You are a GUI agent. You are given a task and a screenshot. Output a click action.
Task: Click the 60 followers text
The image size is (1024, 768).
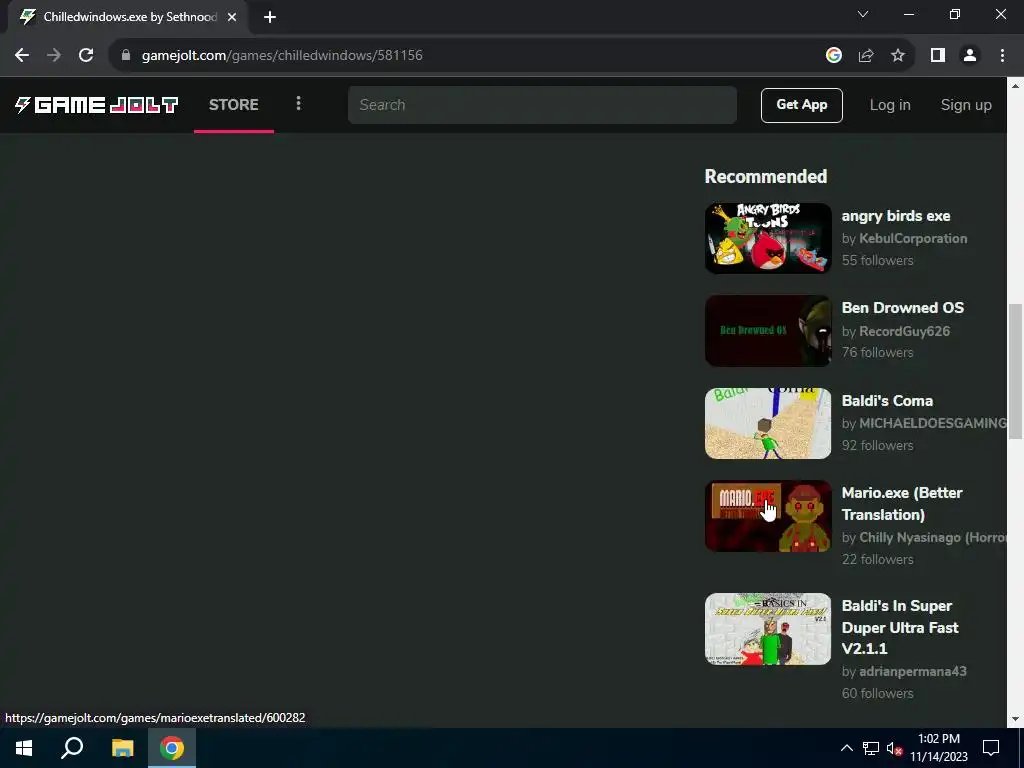coord(877,694)
